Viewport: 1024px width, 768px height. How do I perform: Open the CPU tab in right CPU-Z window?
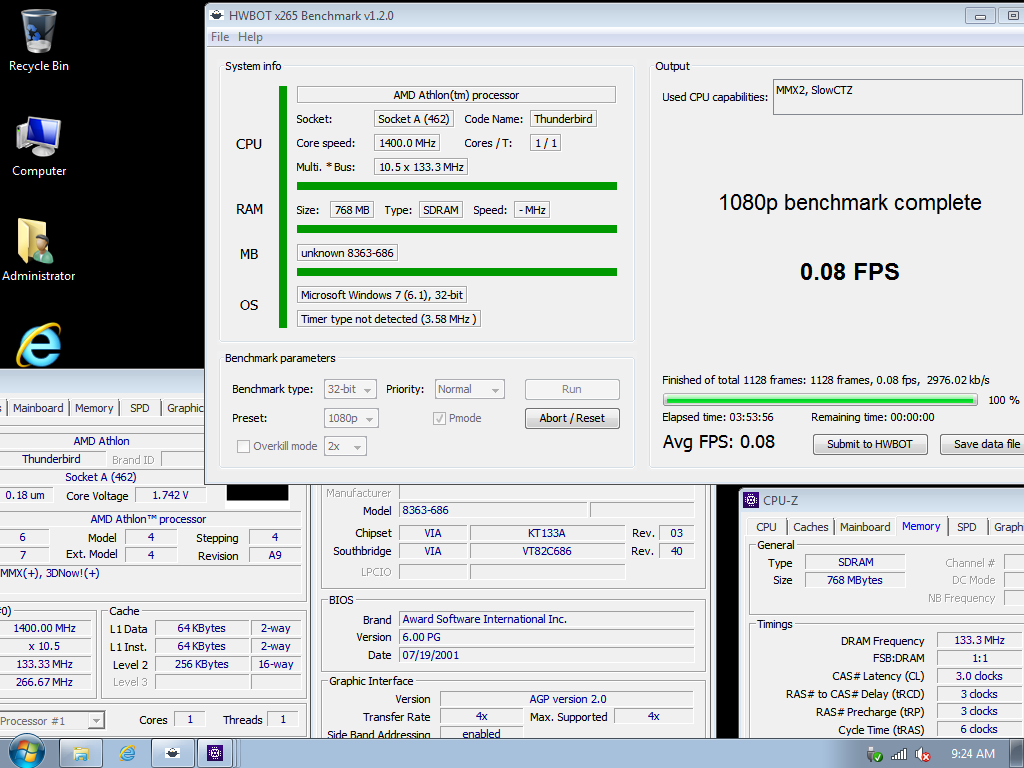766,527
